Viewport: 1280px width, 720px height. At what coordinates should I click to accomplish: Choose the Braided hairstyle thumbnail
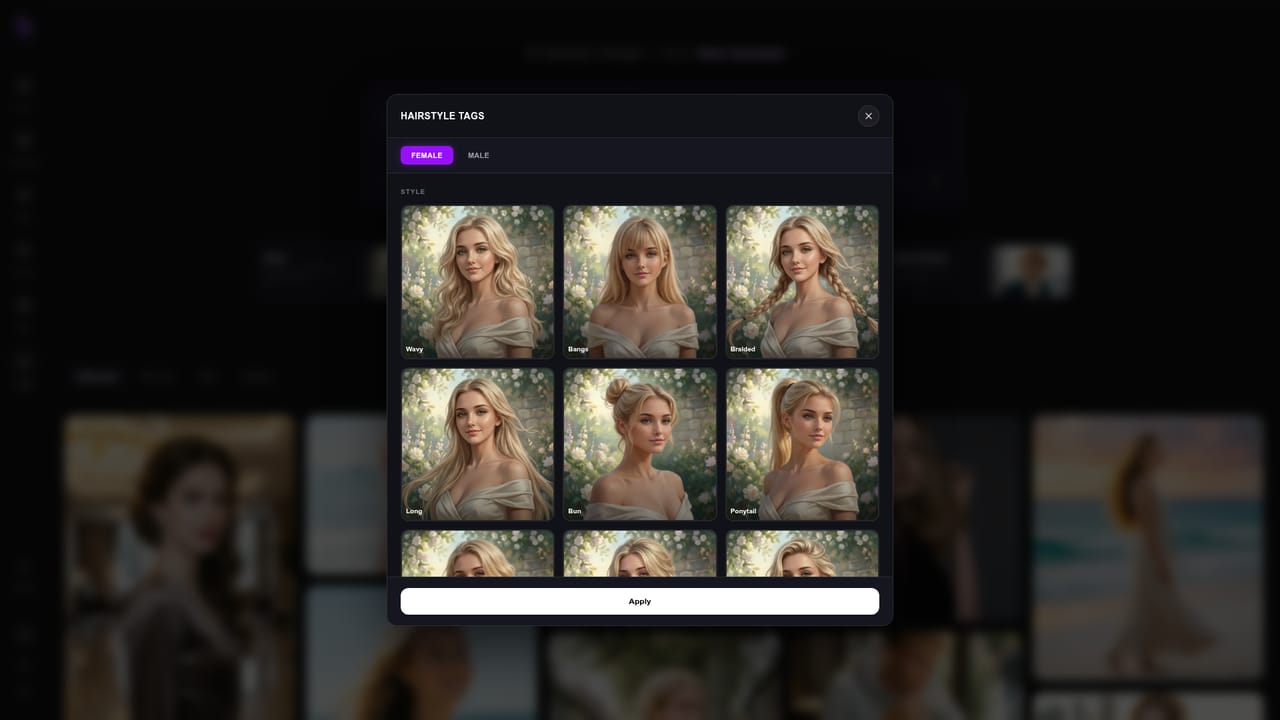pyautogui.click(x=802, y=282)
